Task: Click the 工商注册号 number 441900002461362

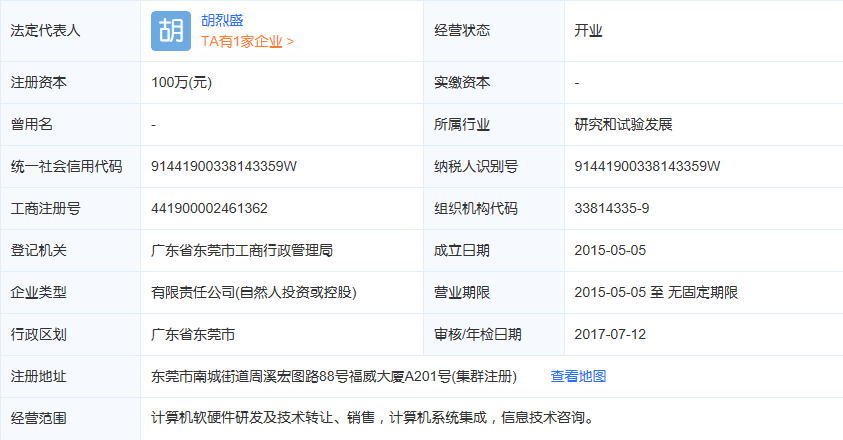Action: (x=209, y=208)
